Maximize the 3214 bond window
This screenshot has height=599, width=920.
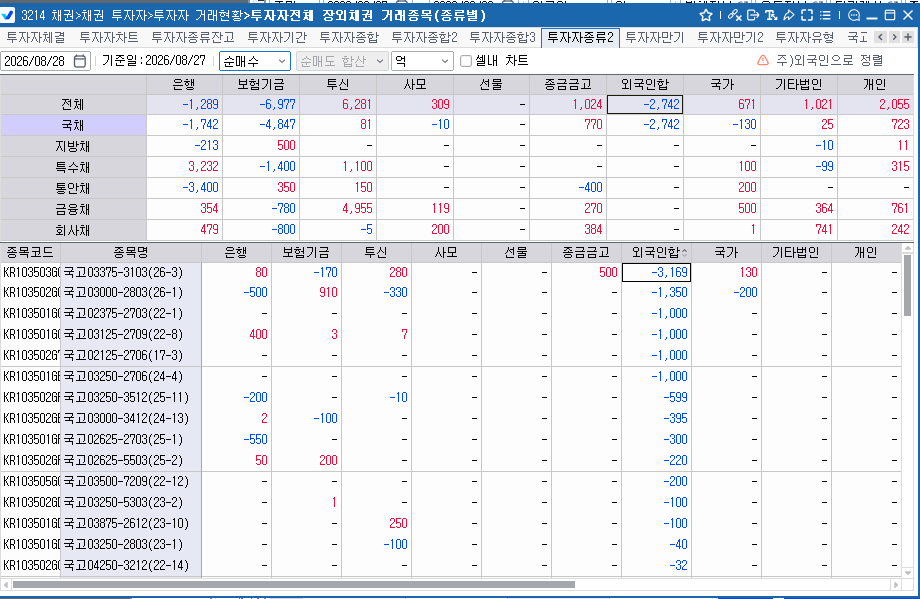tap(890, 15)
